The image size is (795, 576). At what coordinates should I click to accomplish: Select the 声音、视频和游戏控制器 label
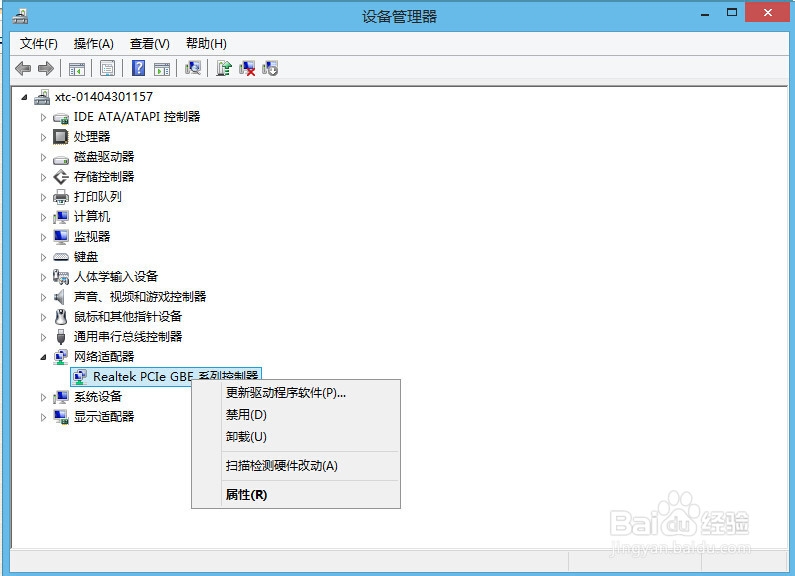click(x=140, y=297)
